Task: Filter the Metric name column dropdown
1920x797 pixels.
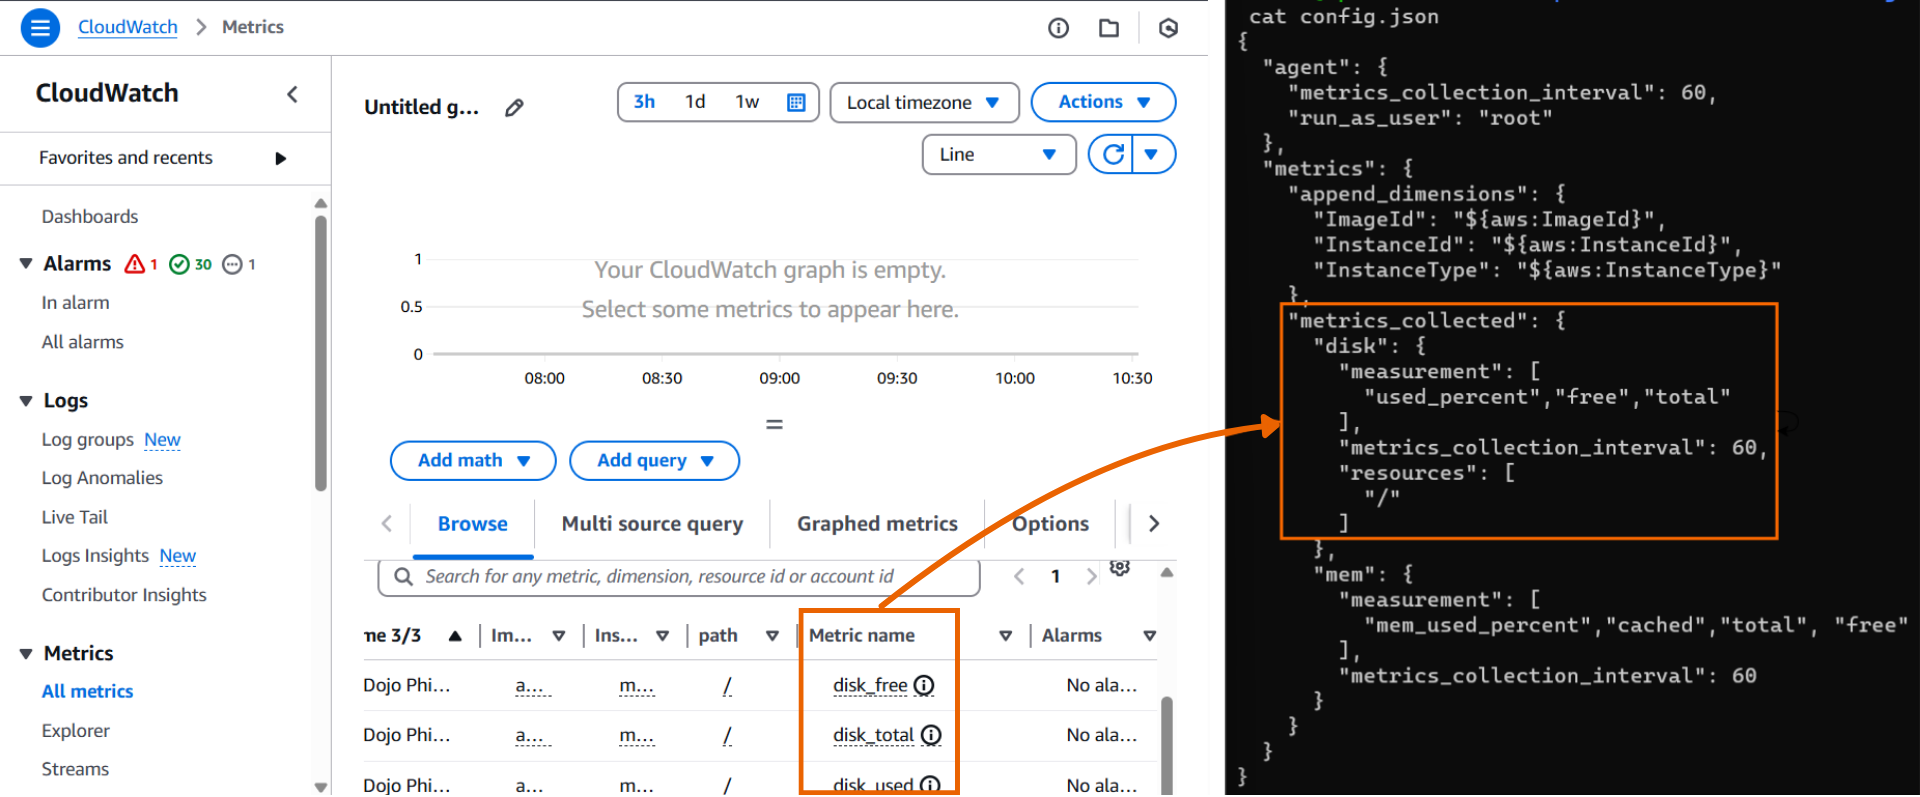Action: (x=1006, y=636)
